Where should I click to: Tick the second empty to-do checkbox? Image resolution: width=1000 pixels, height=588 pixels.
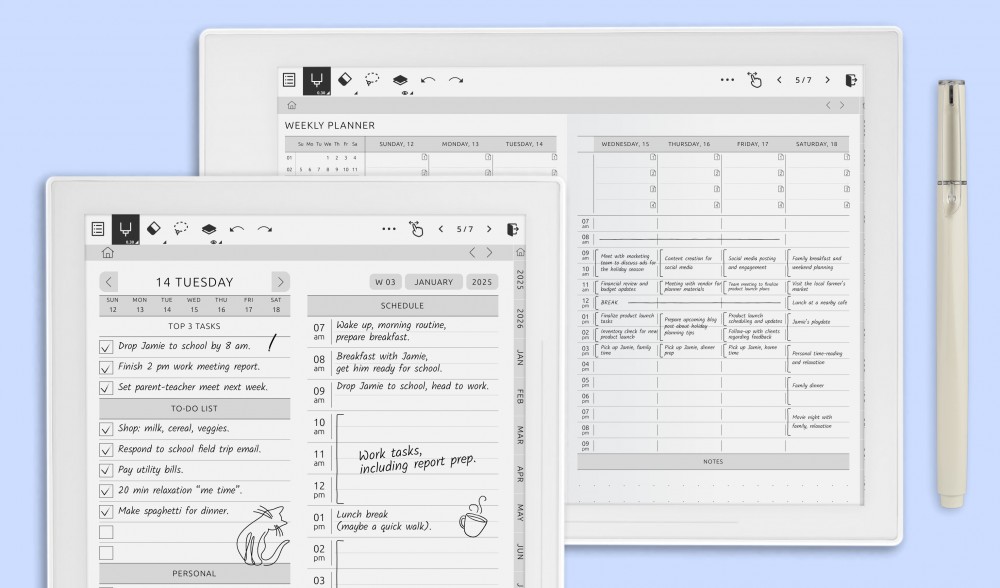click(x=106, y=553)
